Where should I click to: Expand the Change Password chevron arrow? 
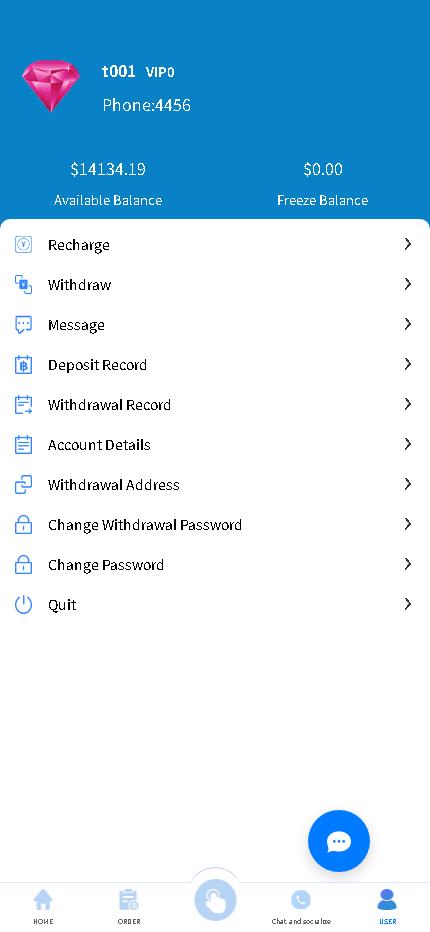(408, 563)
